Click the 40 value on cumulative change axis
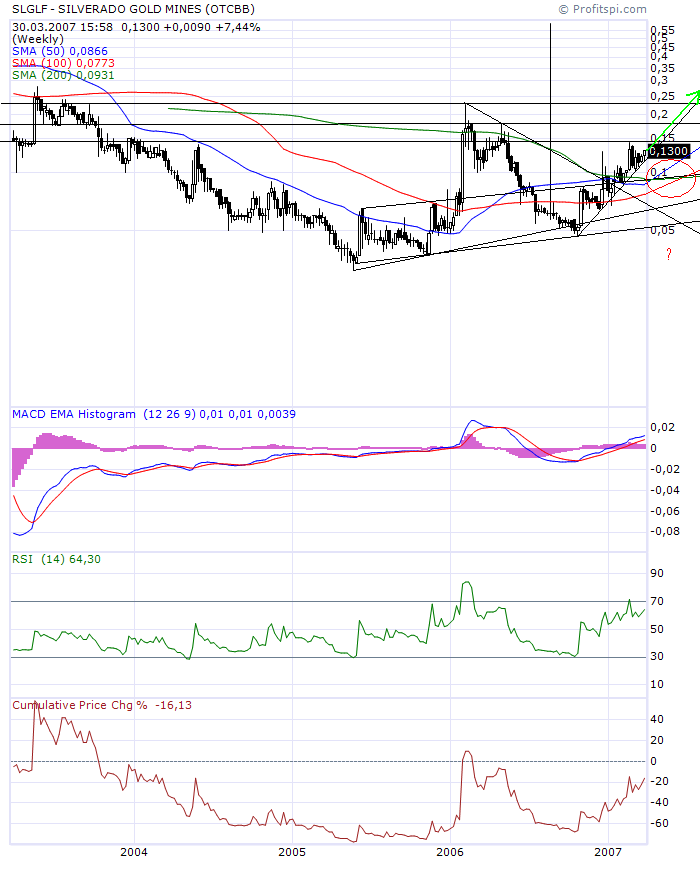The width and height of the screenshot is (700, 875). coord(657,719)
